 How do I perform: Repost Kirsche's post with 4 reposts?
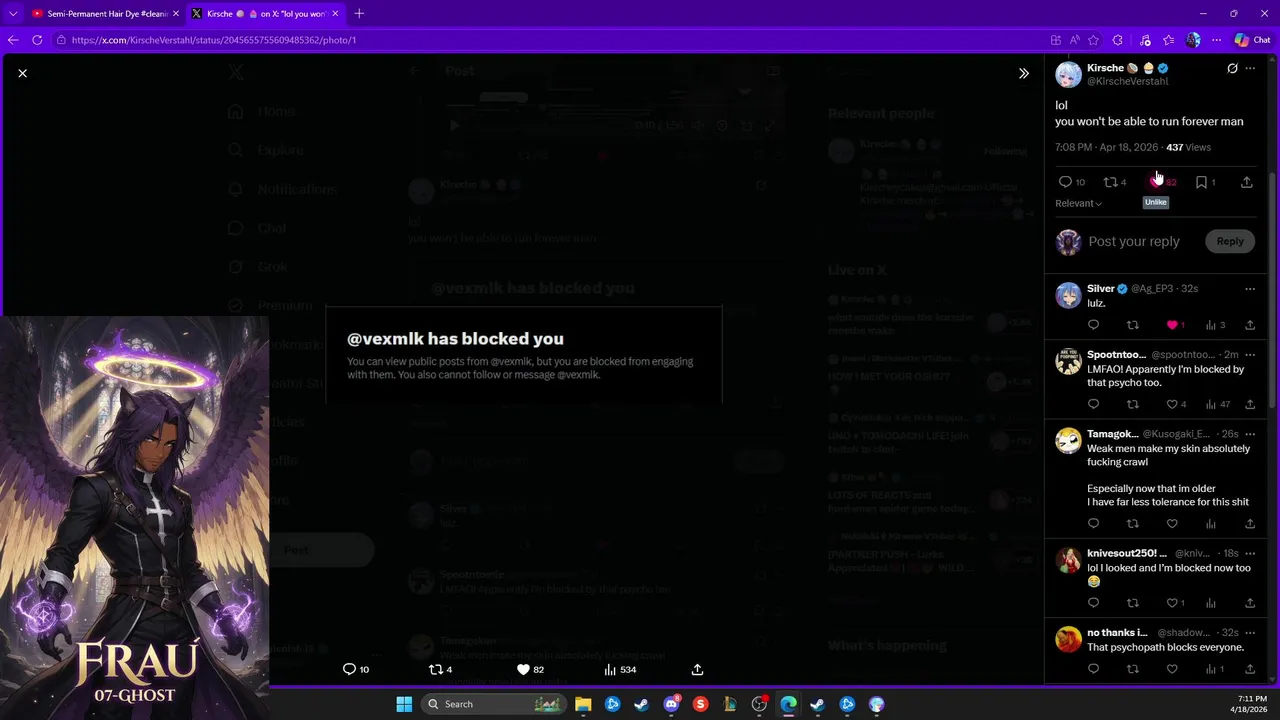[1114, 182]
